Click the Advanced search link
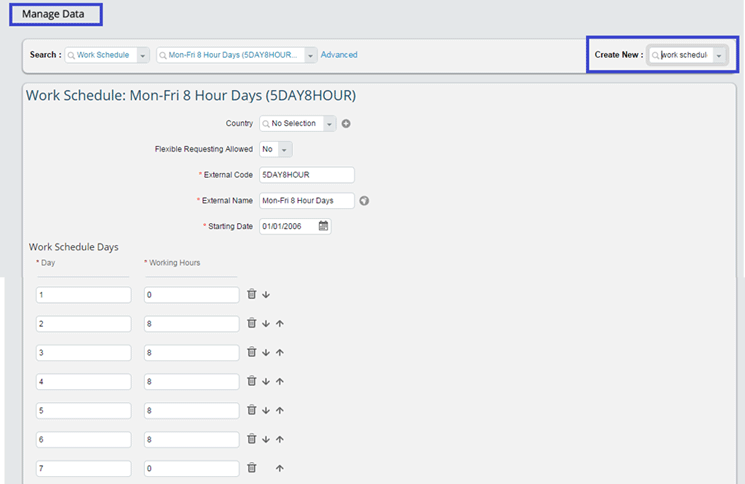The image size is (745, 484). (x=339, y=55)
